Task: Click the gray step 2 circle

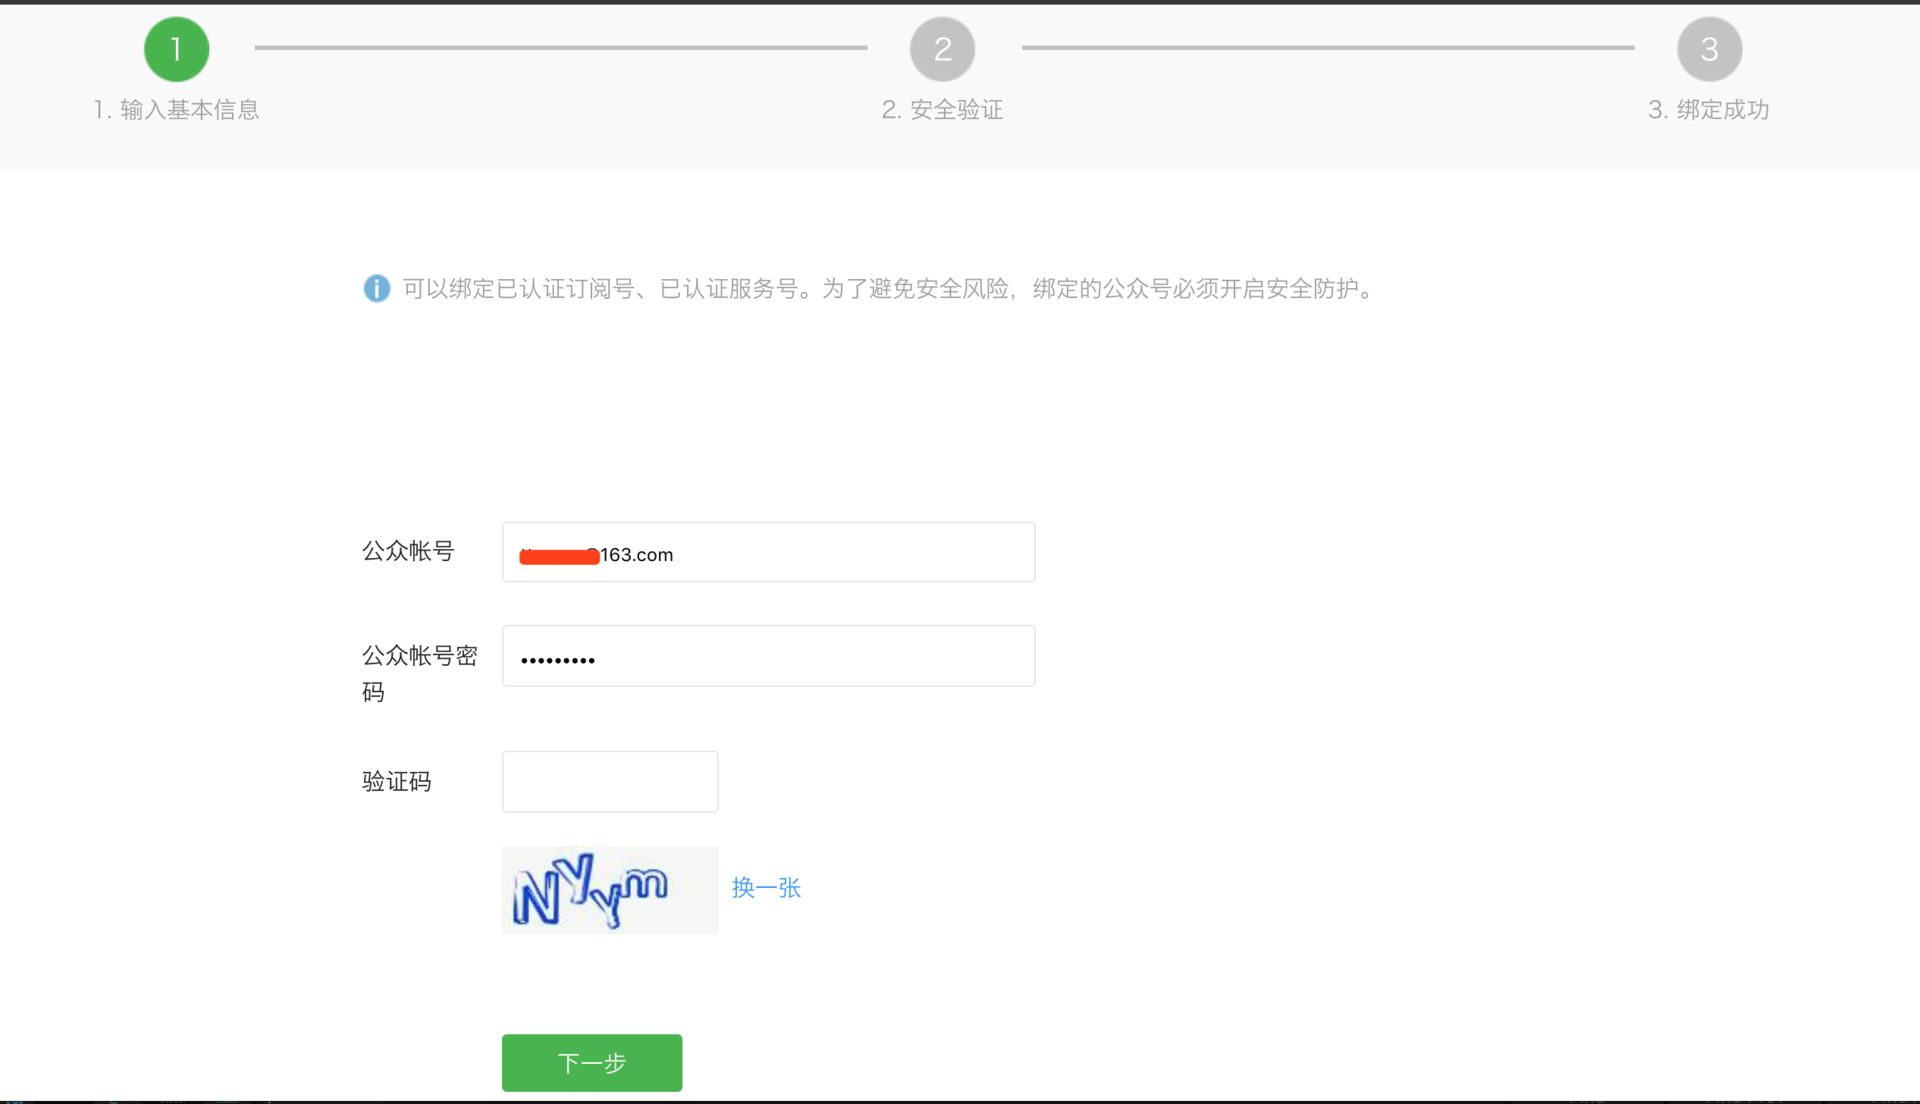Action: click(x=942, y=49)
